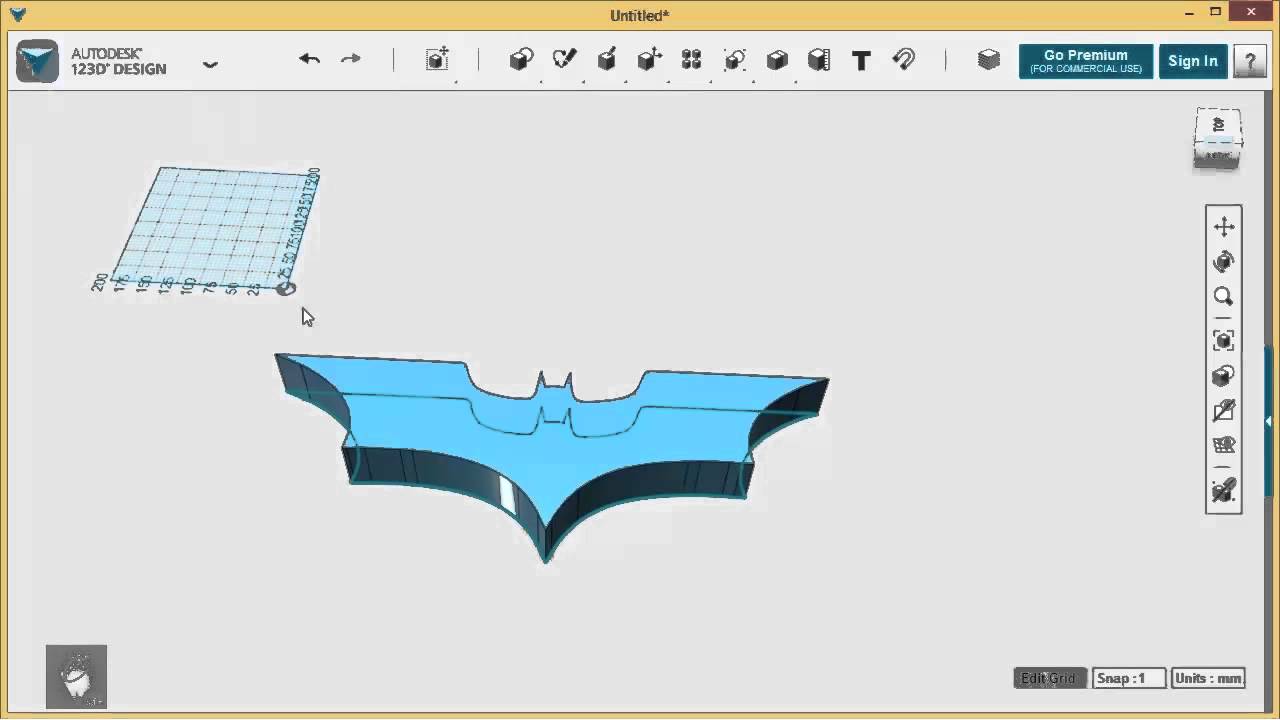Open the Modify tools menu
Image resolution: width=1280 pixels, height=720 pixels.
(x=649, y=60)
